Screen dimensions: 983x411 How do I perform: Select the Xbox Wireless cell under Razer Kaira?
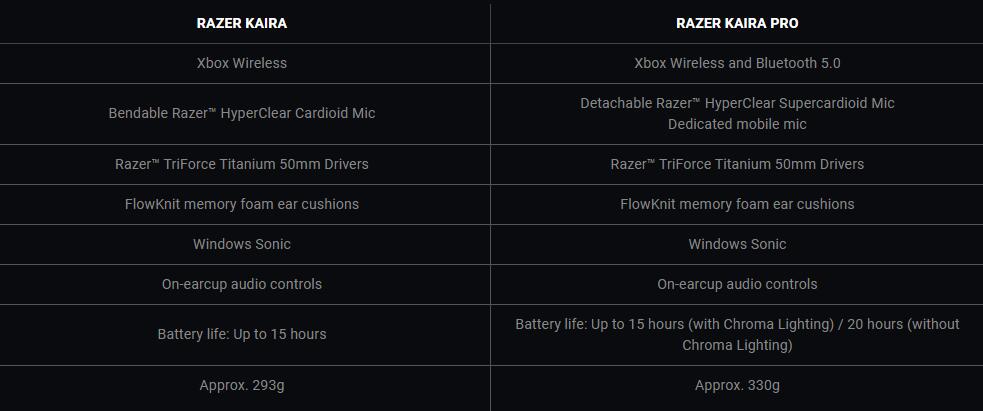(x=242, y=63)
